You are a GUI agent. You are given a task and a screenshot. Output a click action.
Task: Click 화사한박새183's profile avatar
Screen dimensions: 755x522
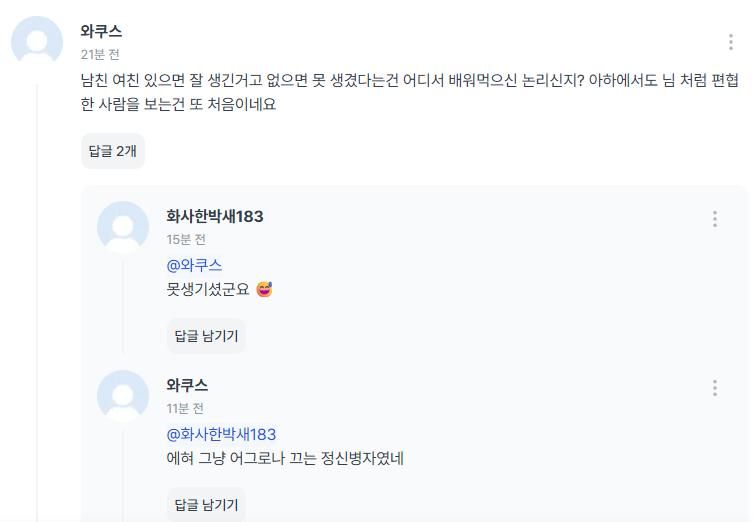123,227
